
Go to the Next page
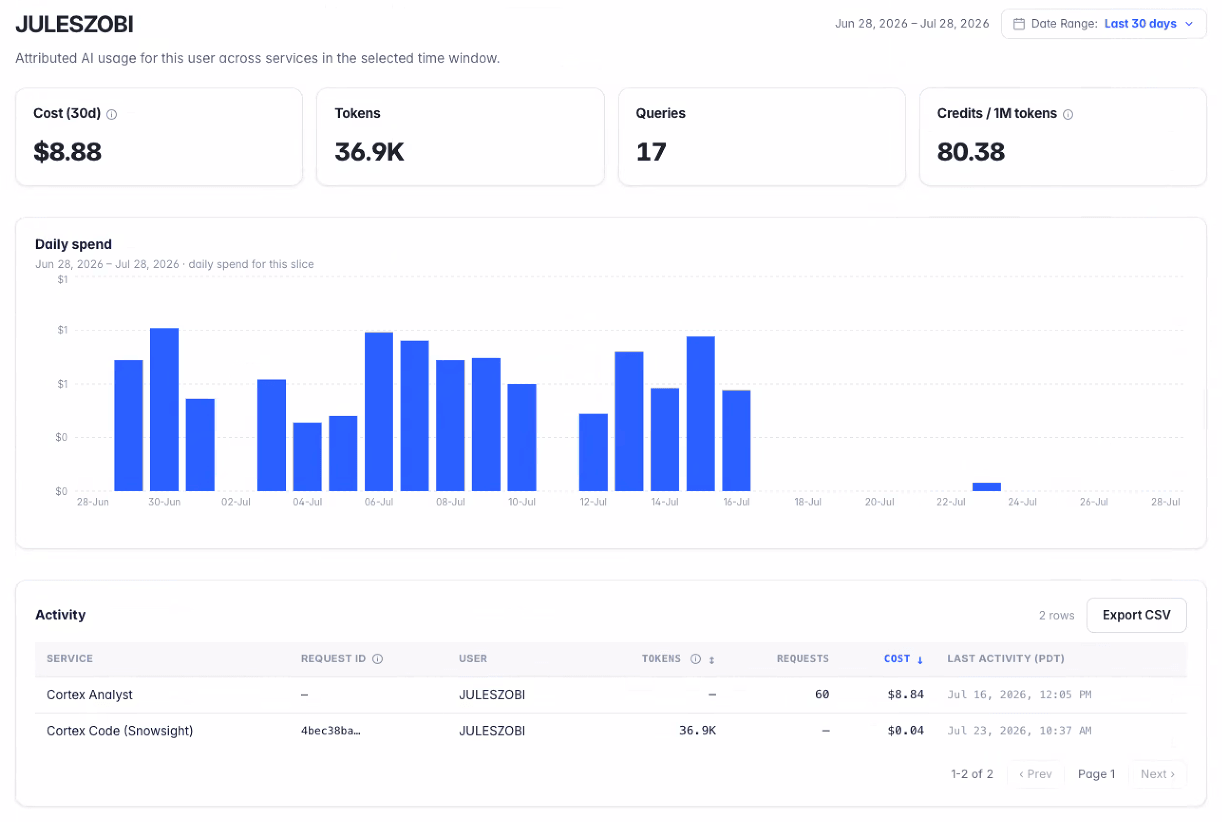click(1157, 774)
